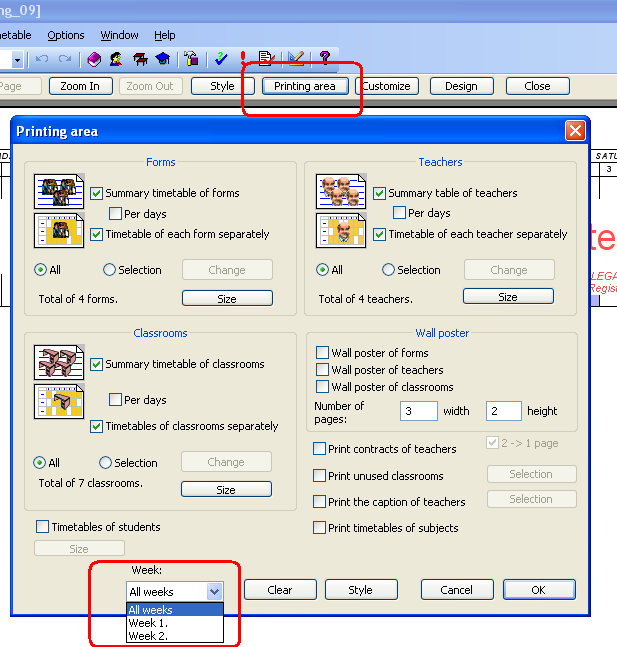The width and height of the screenshot is (617, 647).
Task: Click the summary timetable of classrooms thumbnail icon
Action: tap(56, 362)
